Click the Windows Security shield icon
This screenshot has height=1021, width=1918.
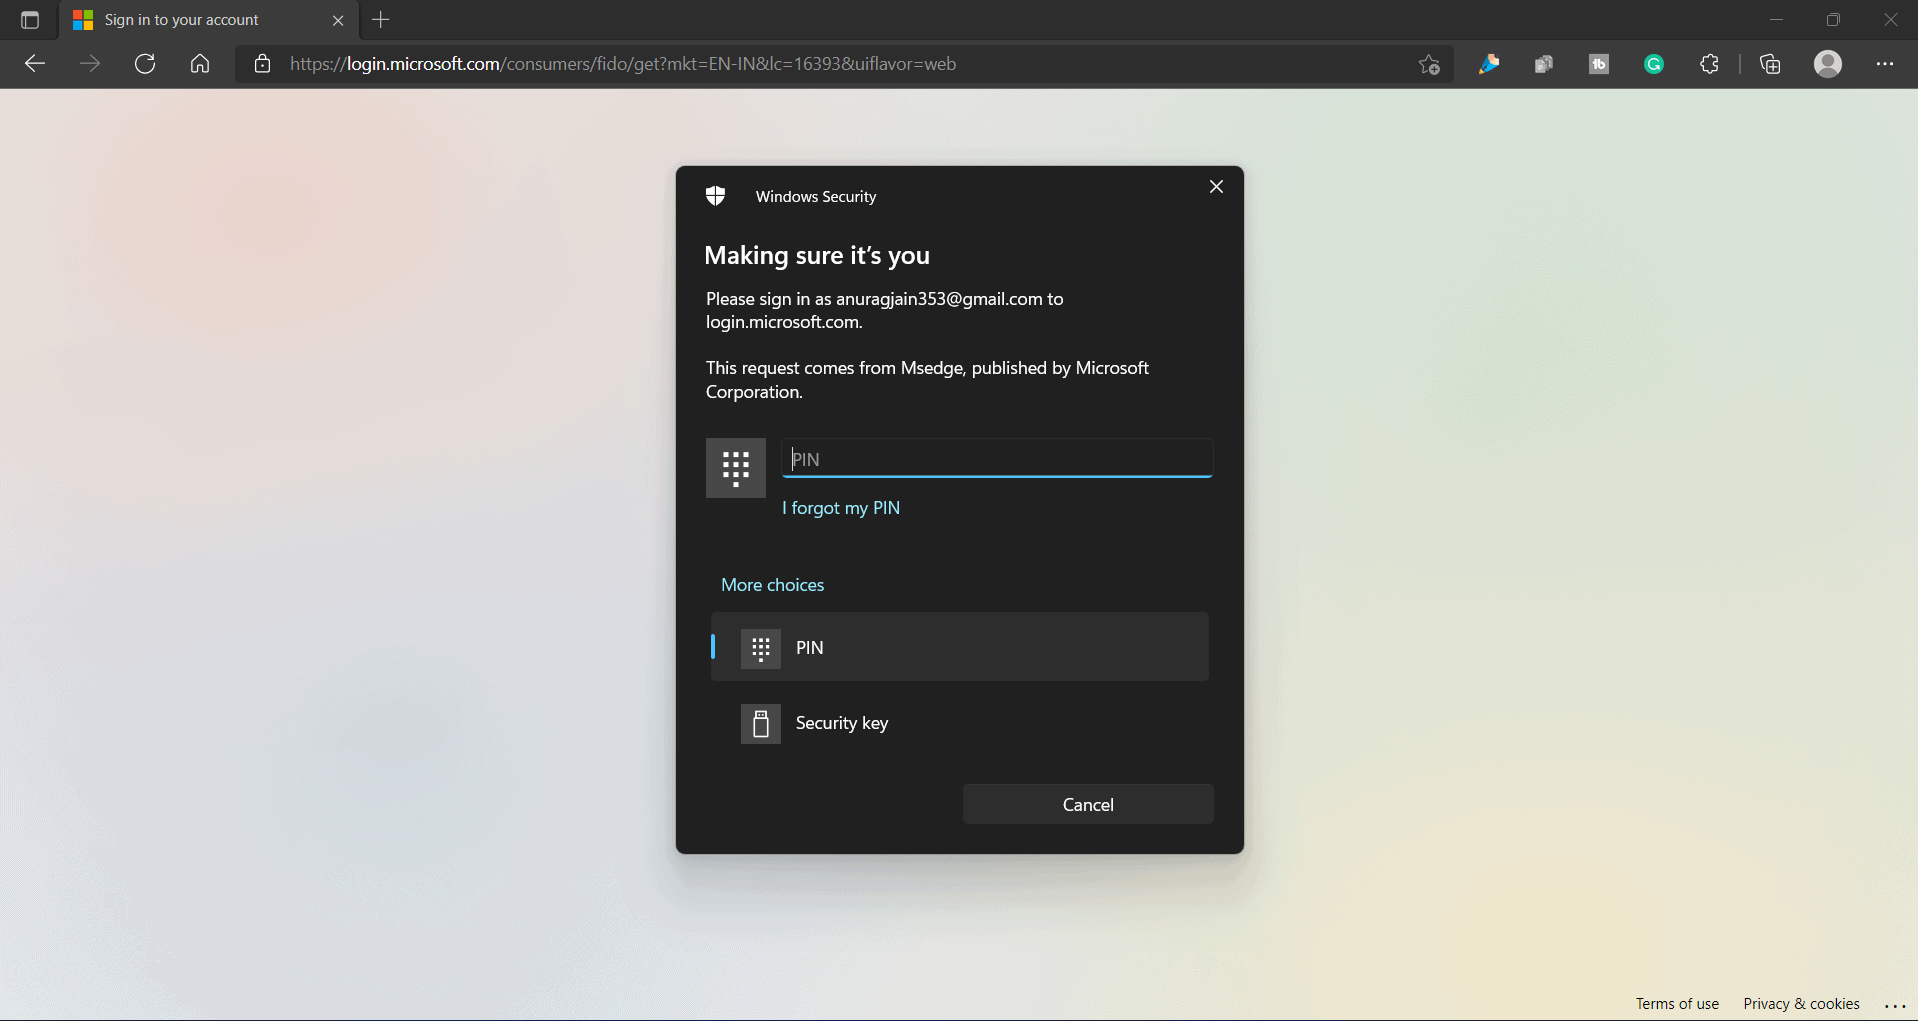pyautogui.click(x=715, y=196)
